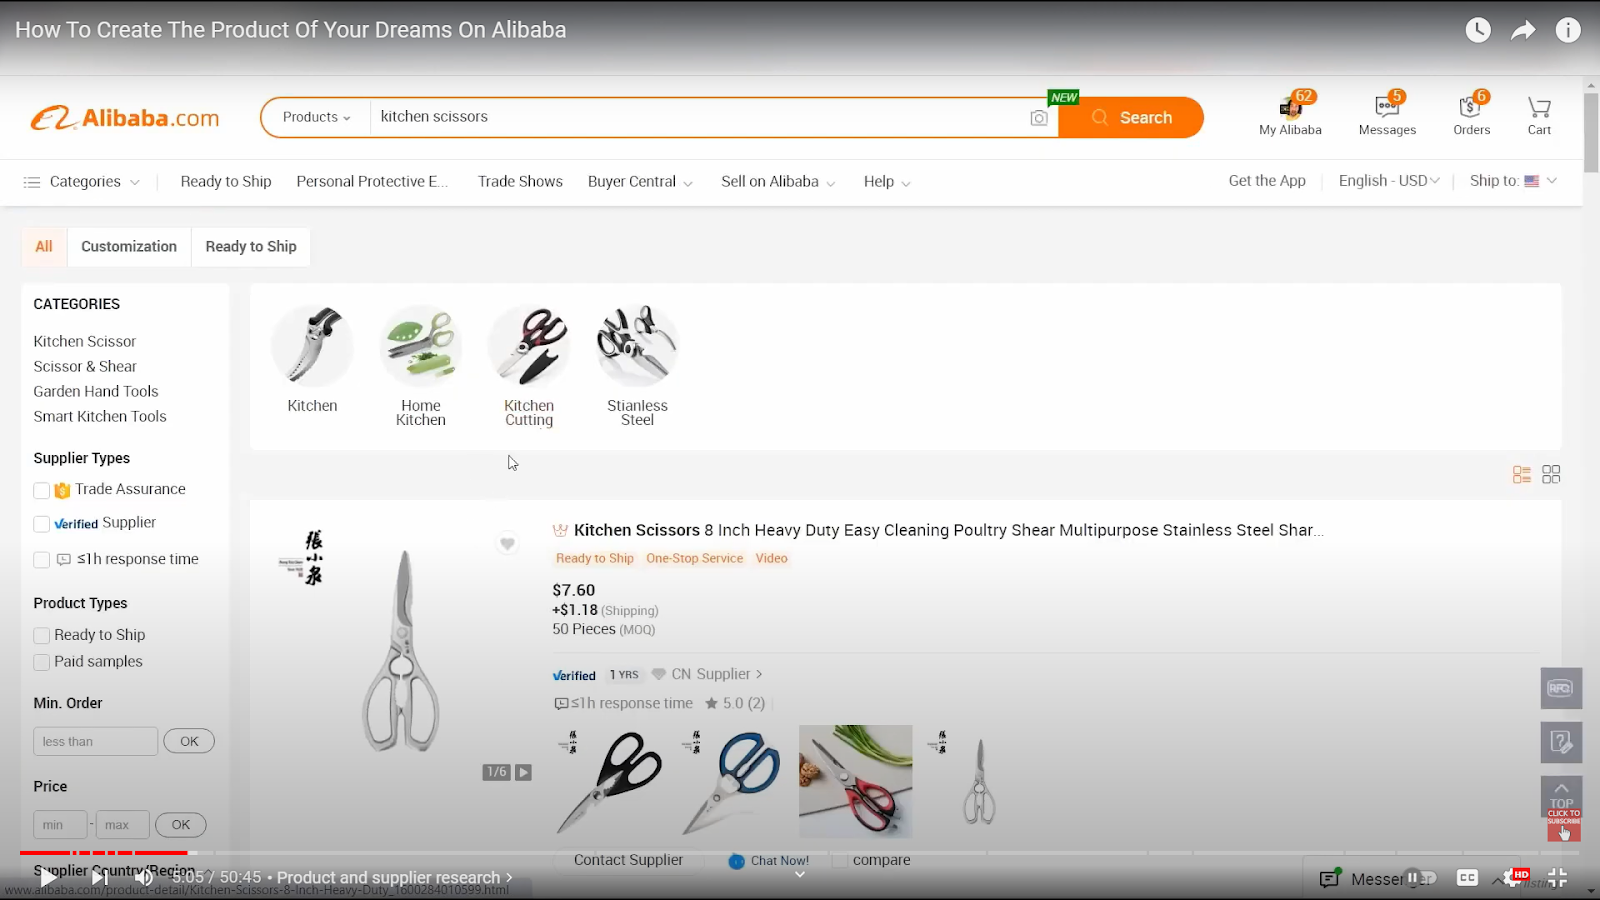Open Messages icon
Screen dimensions: 1600x900
click(1387, 107)
